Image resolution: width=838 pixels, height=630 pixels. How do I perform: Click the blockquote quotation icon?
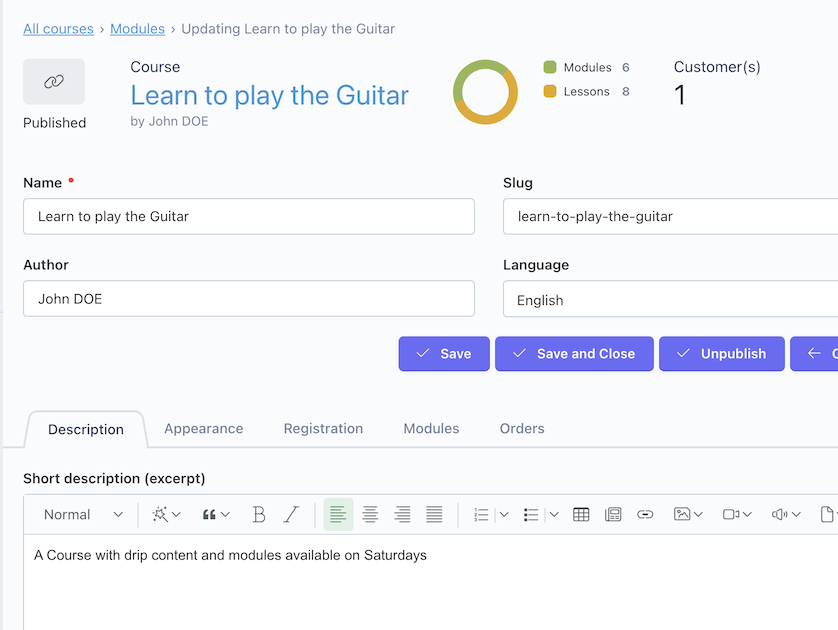coord(209,514)
